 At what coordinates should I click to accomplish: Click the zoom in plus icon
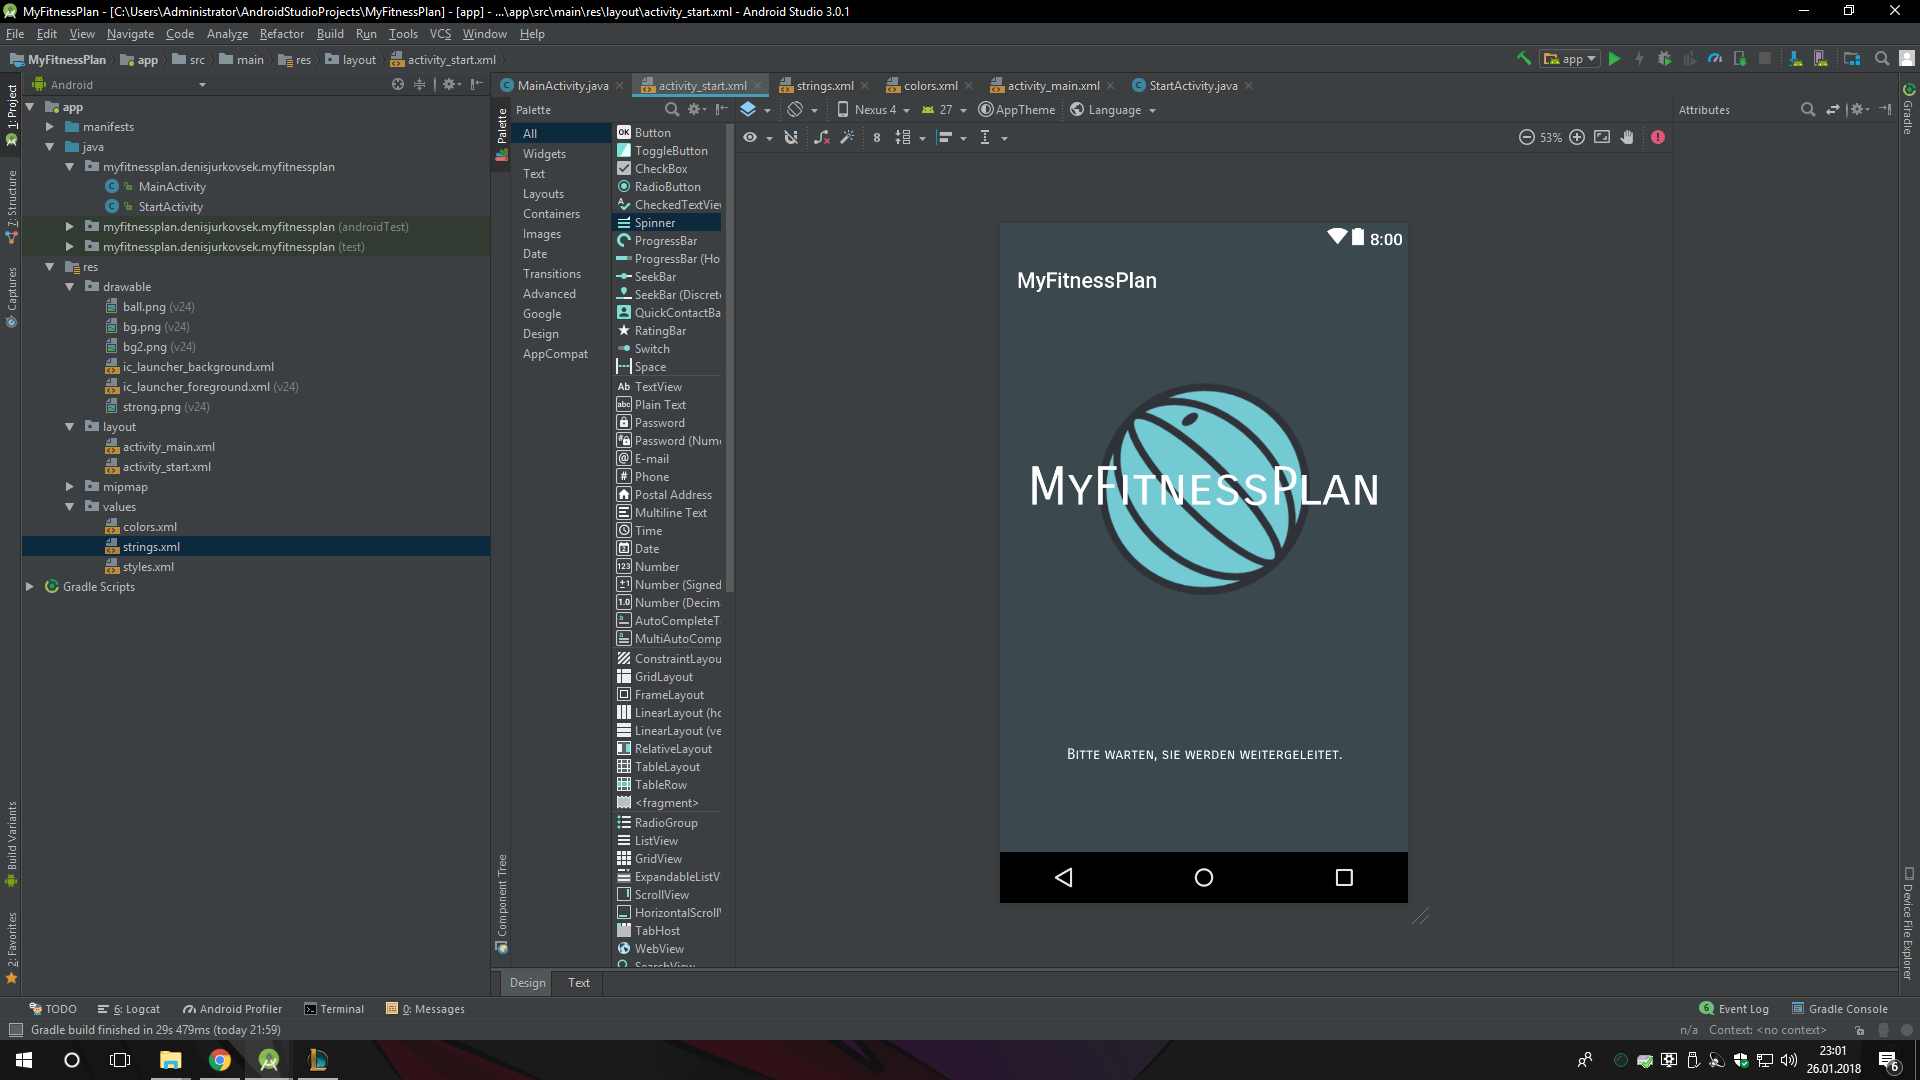(1577, 138)
